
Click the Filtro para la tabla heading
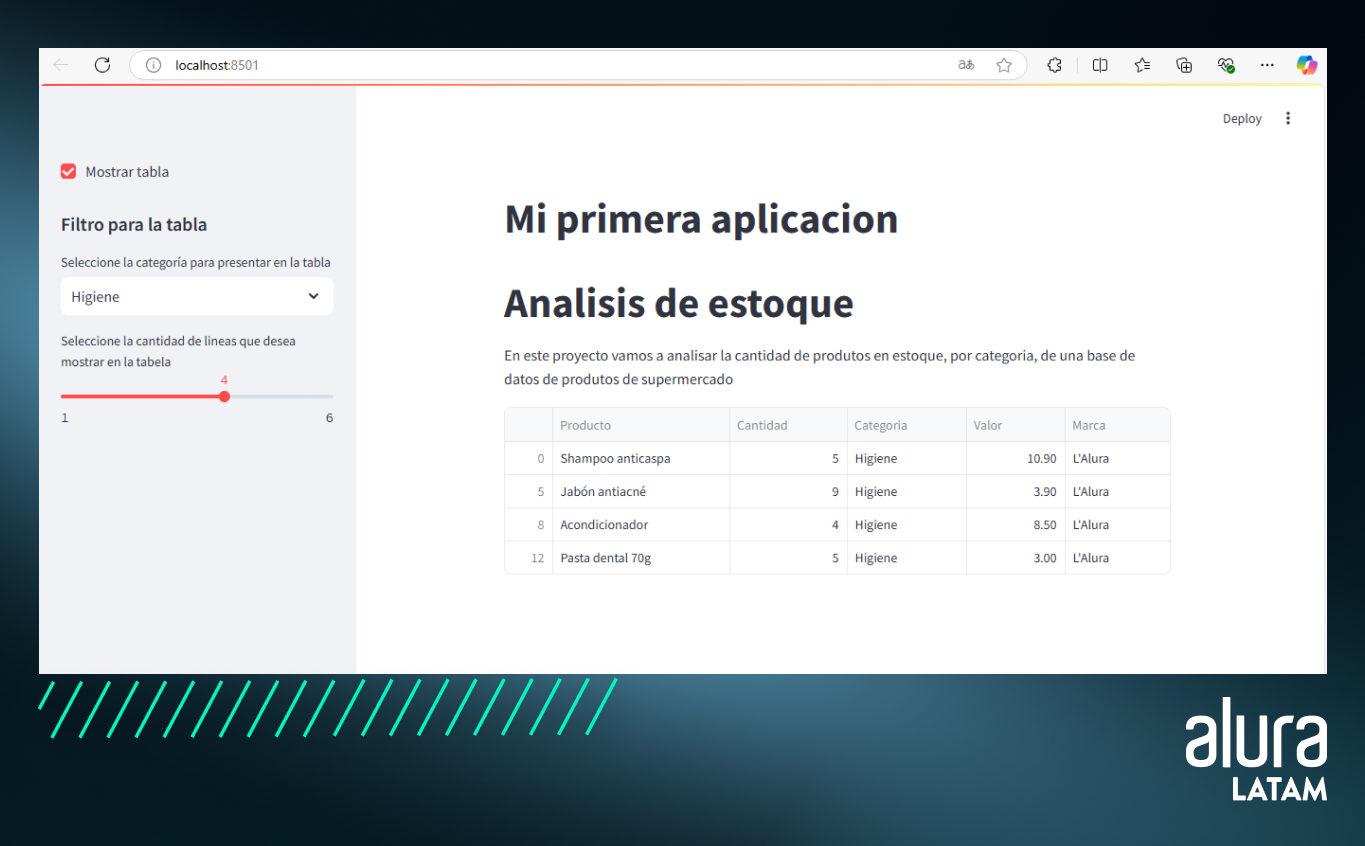coord(134,224)
